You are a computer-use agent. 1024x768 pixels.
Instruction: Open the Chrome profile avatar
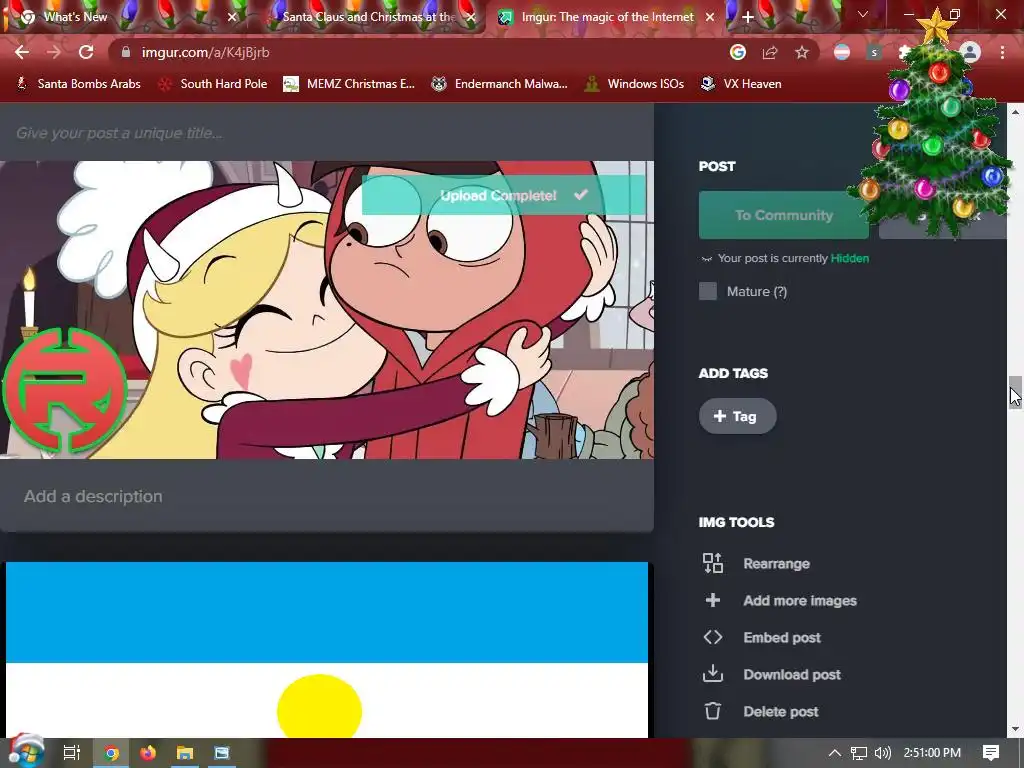(x=970, y=52)
